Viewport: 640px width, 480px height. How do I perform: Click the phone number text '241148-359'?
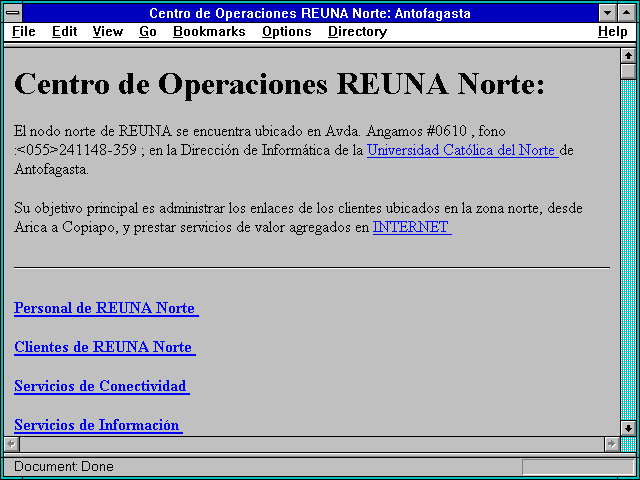[98, 150]
